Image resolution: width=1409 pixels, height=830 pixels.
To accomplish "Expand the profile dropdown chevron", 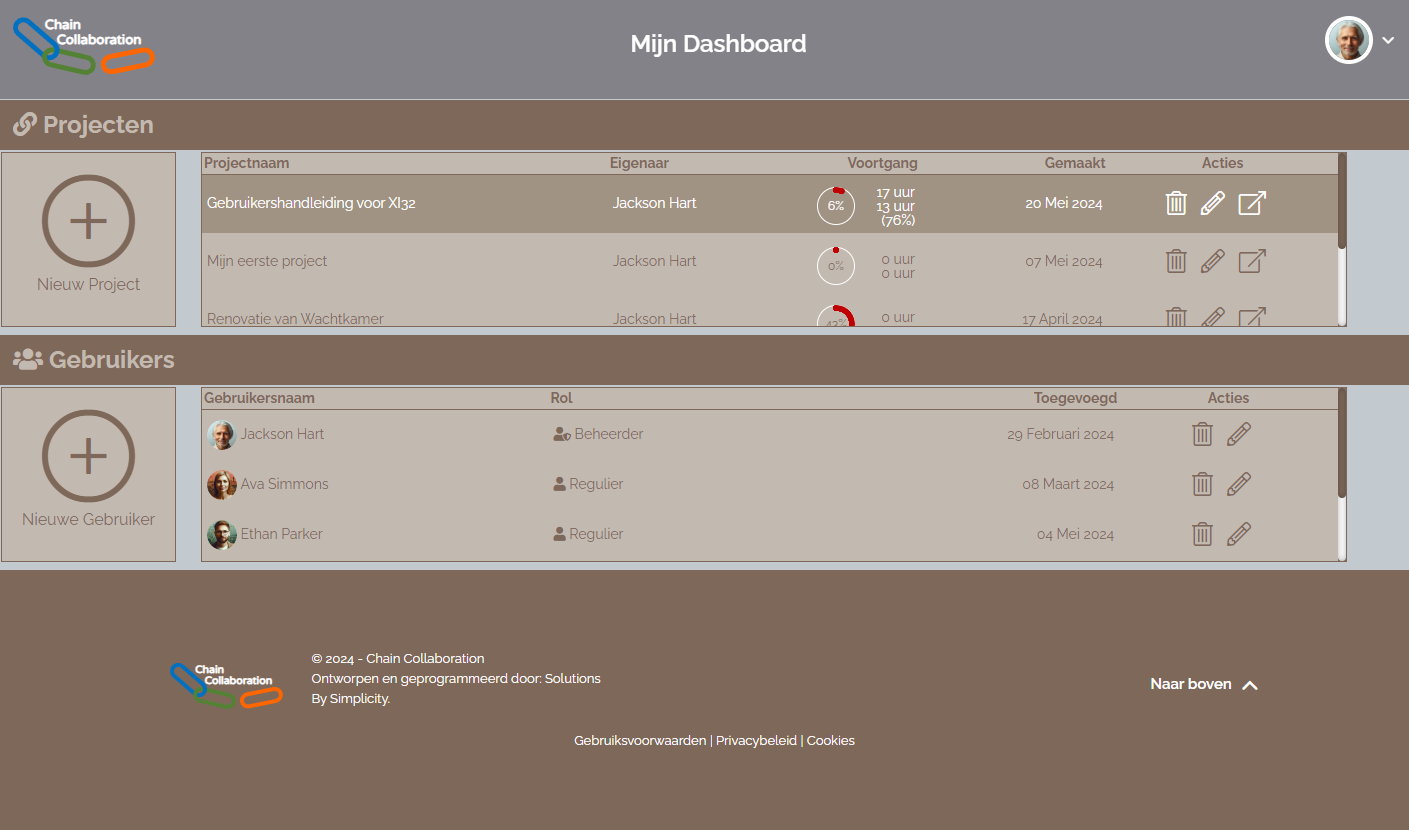I will (1388, 40).
